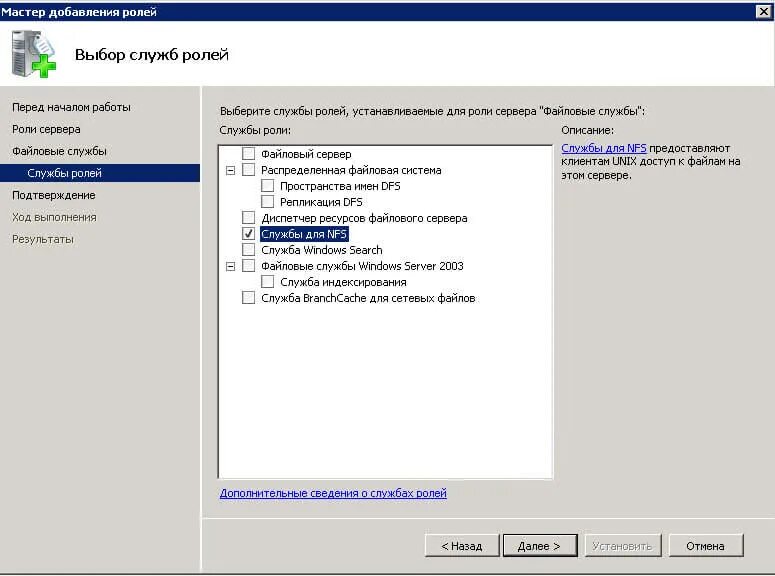775x576 pixels.
Task: Uncheck the Службы для NFS checkbox
Action: click(249, 234)
